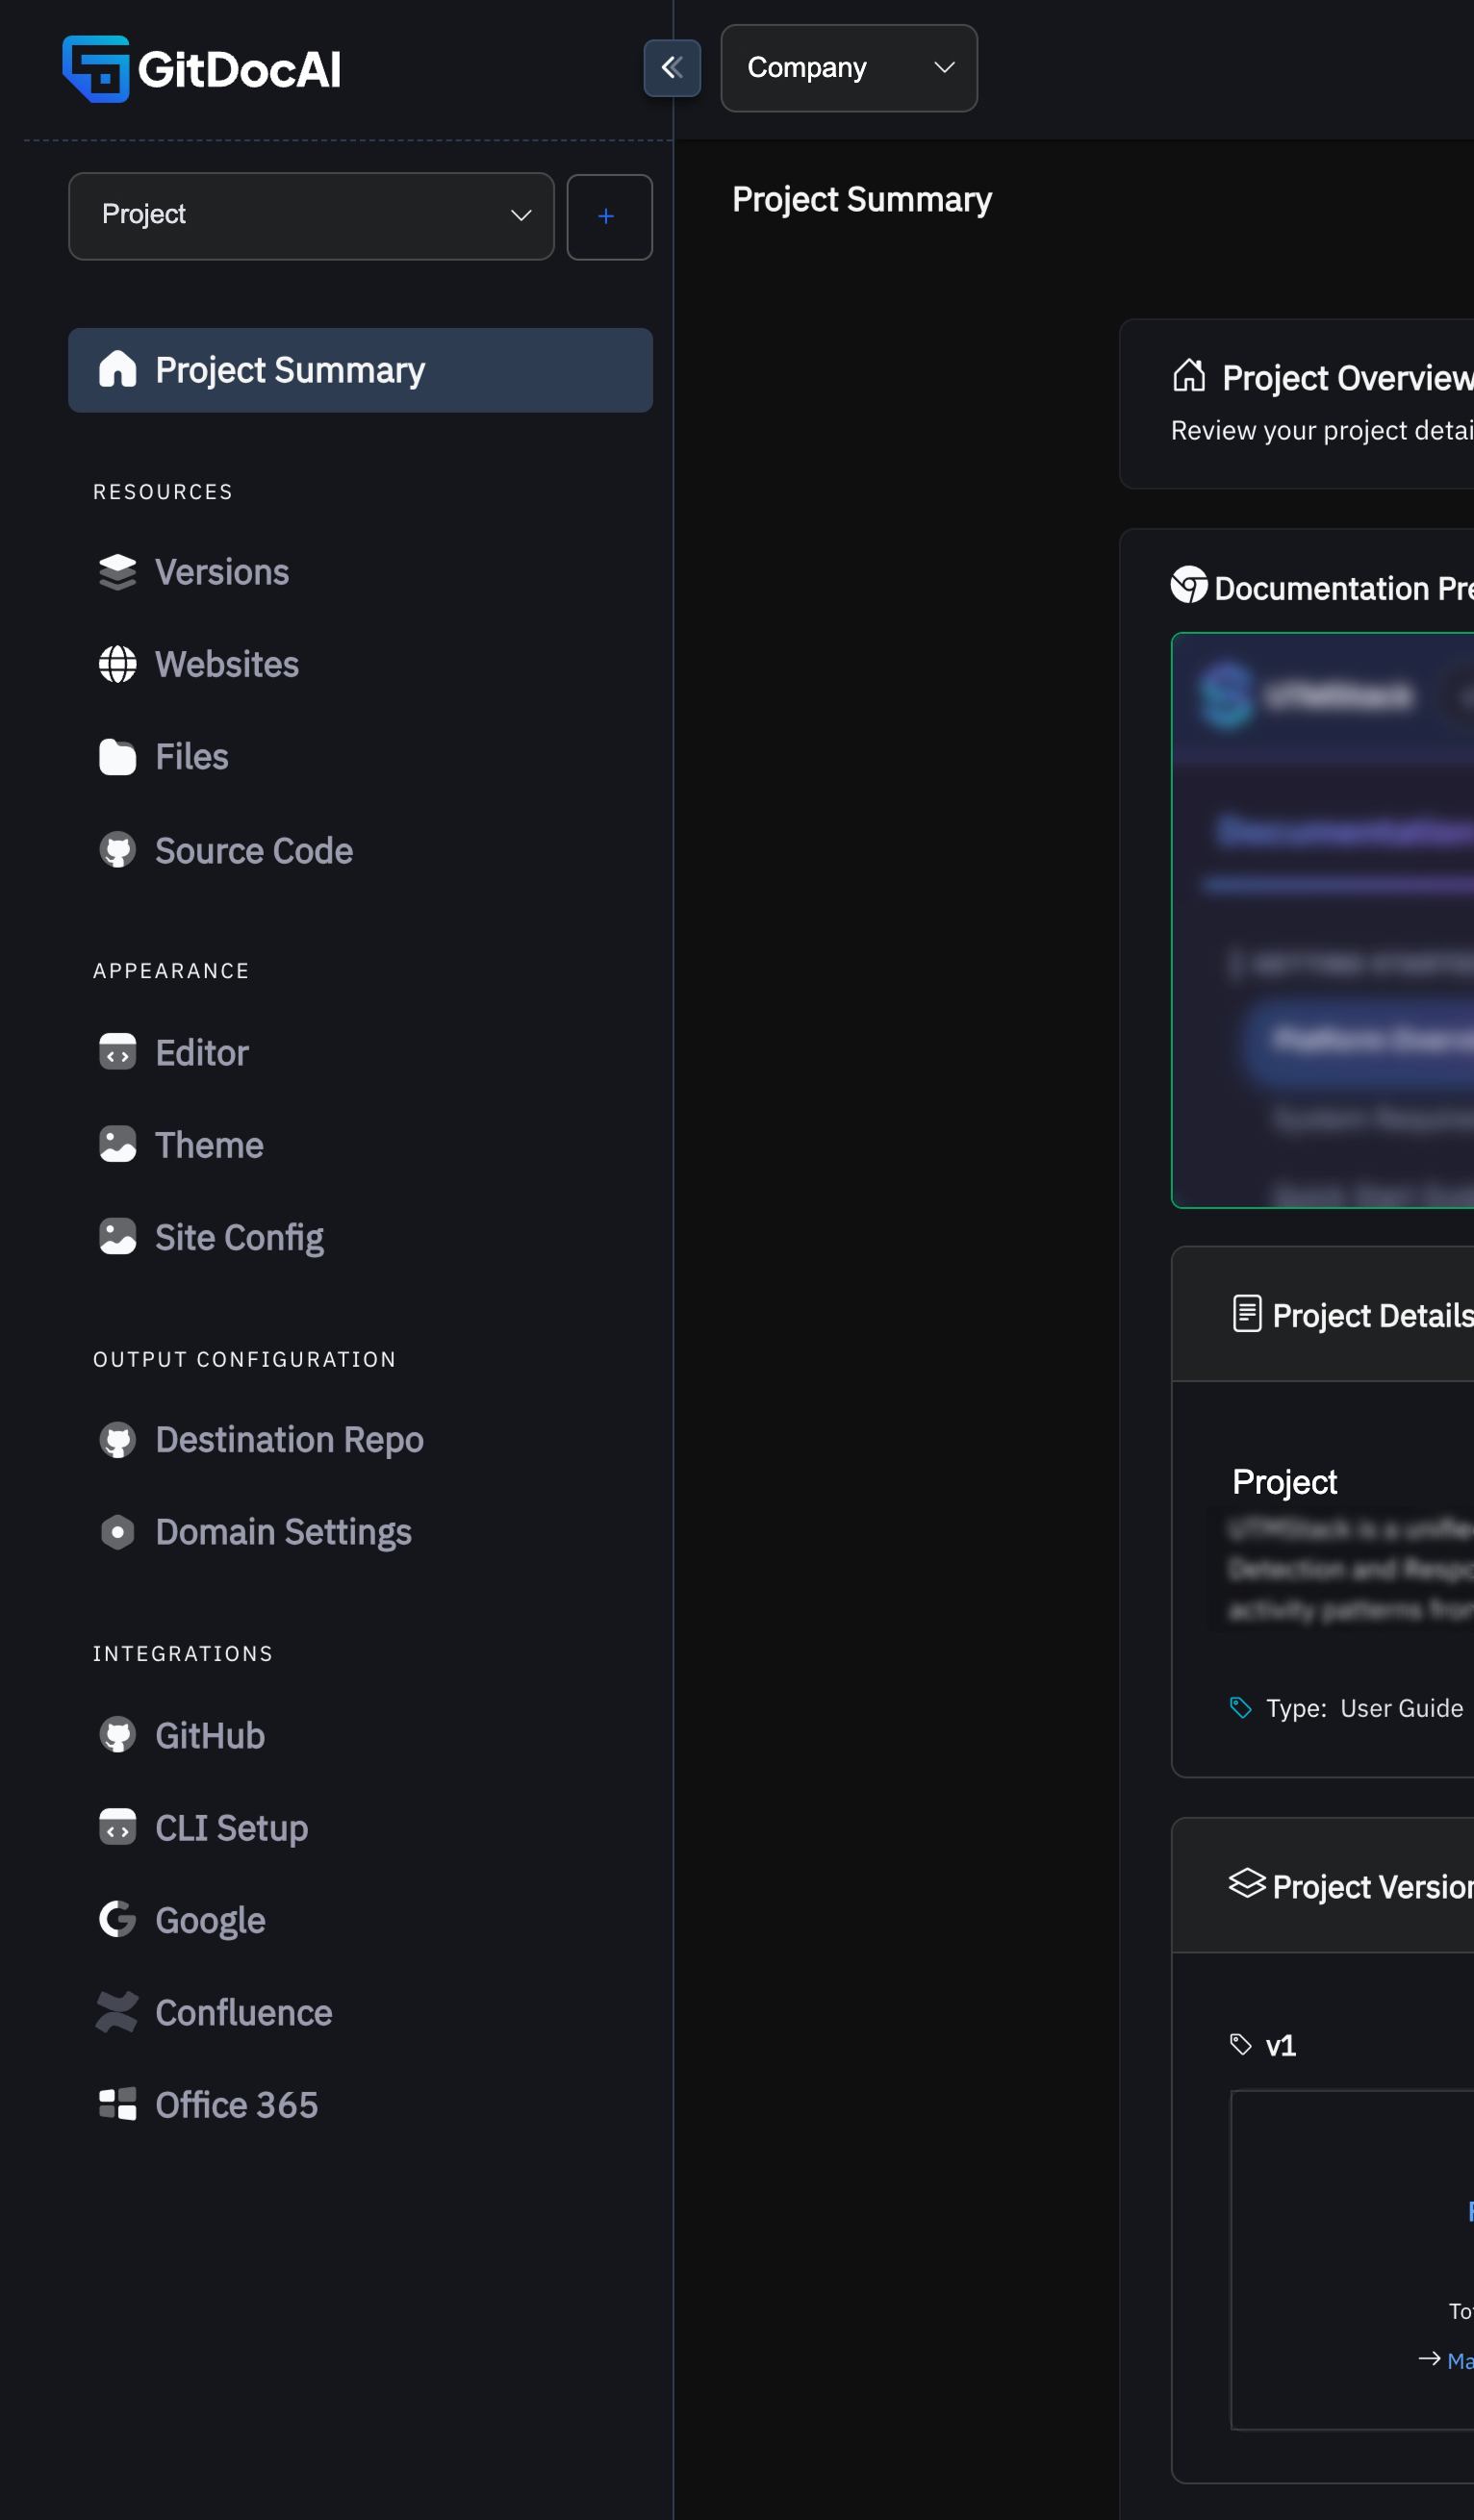Open CLI Setup integration
Screen dimensions: 1474x2520
(x=231, y=1827)
